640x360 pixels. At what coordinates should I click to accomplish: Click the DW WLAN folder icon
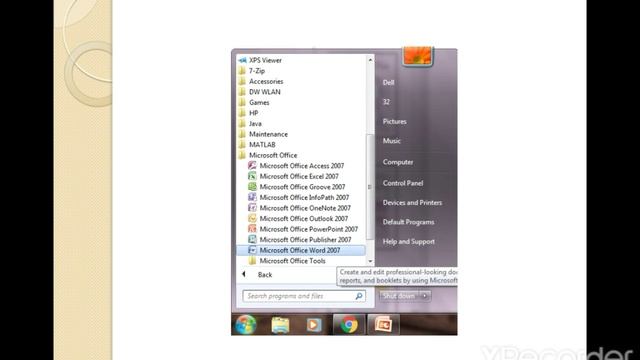(x=242, y=92)
